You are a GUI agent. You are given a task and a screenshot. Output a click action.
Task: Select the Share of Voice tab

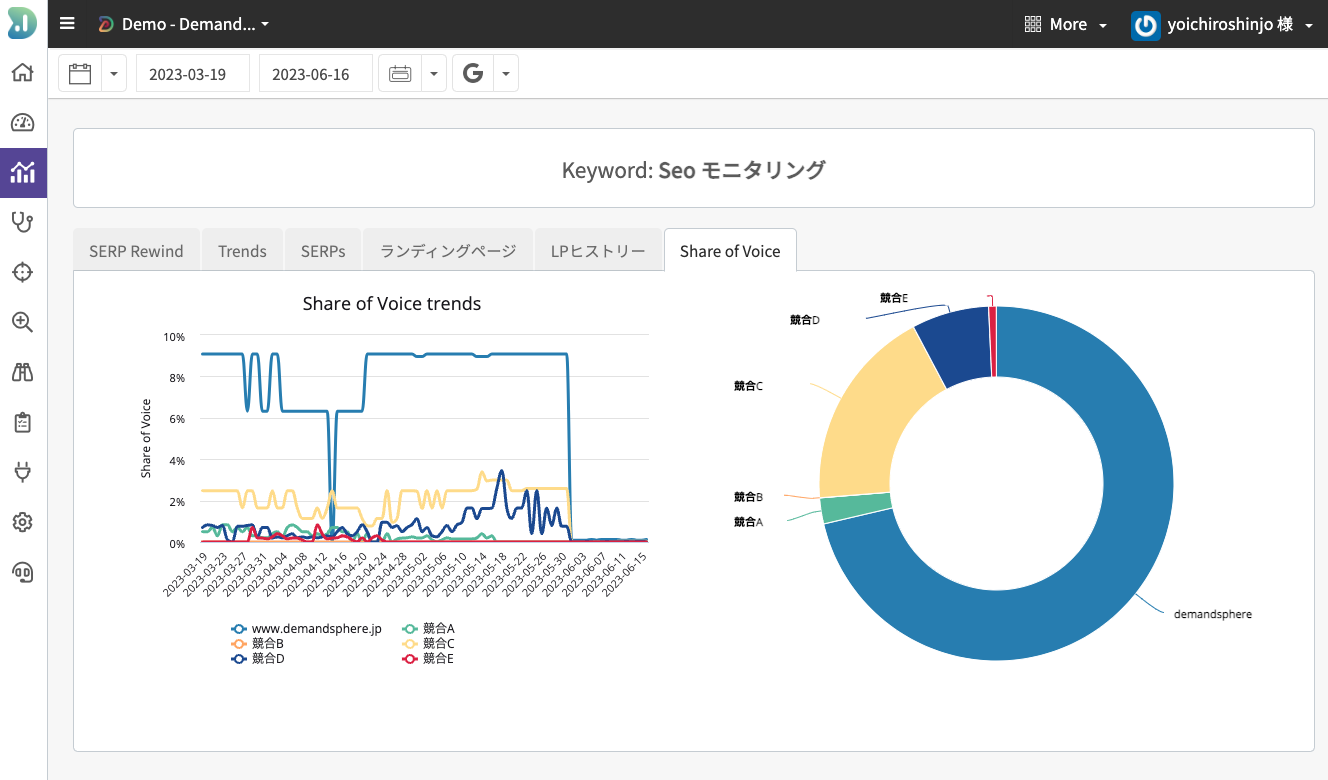[730, 251]
